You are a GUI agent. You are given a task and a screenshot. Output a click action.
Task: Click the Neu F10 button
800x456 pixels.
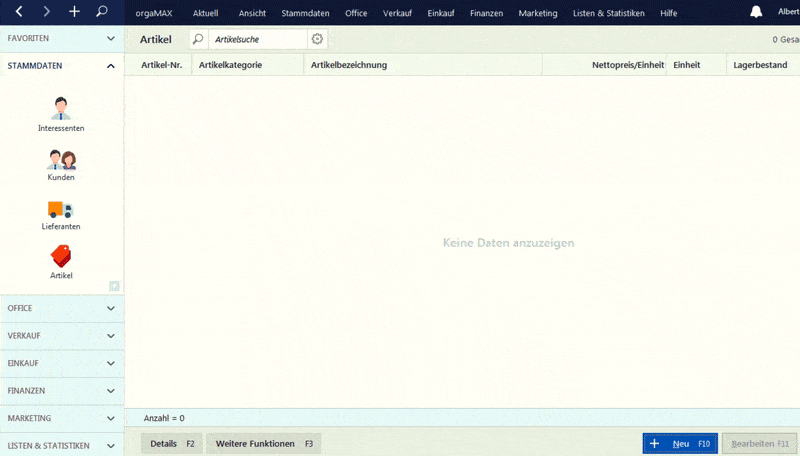click(680, 443)
